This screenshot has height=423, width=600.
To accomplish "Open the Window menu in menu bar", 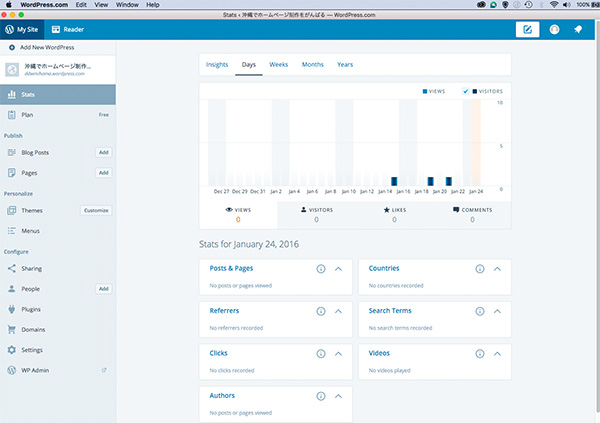I will pos(127,5).
